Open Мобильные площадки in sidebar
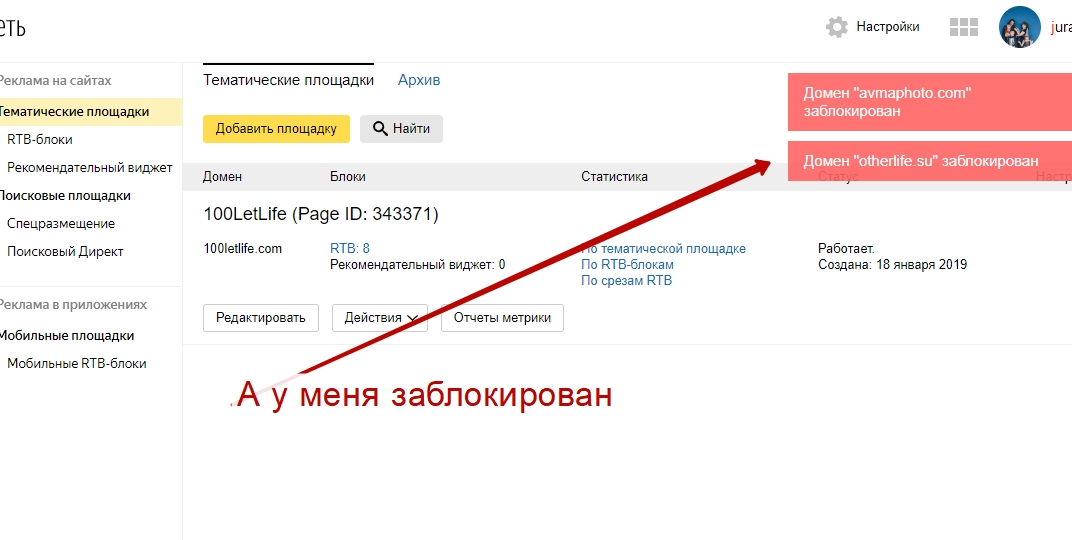 67,336
